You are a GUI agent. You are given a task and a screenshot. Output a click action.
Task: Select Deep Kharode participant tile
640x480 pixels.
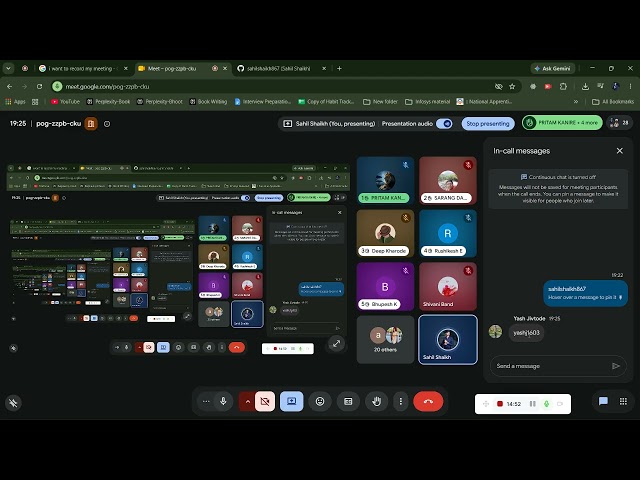tap(385, 233)
